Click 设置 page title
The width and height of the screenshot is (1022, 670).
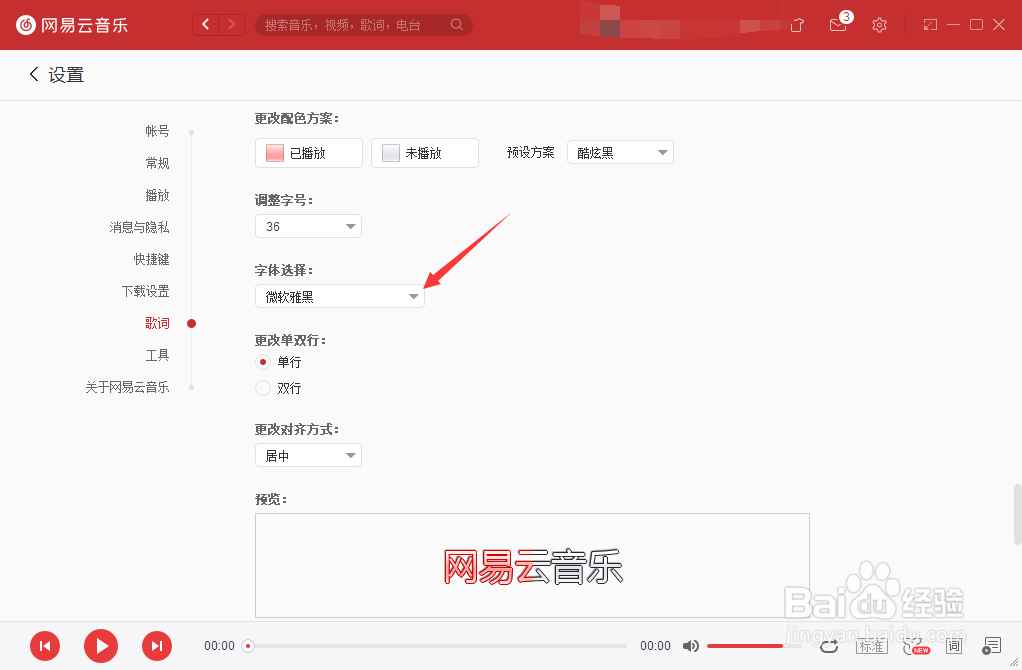[66, 74]
